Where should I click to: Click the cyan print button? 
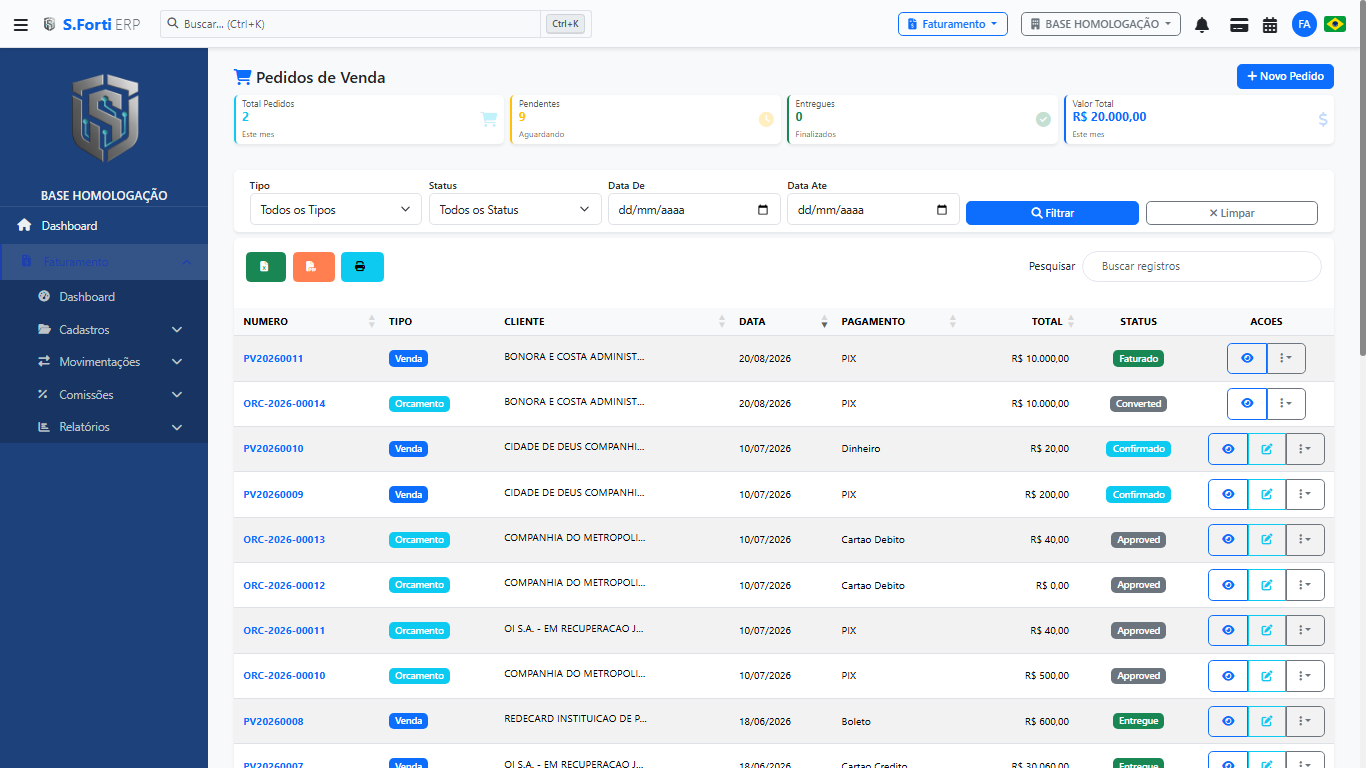point(362,267)
